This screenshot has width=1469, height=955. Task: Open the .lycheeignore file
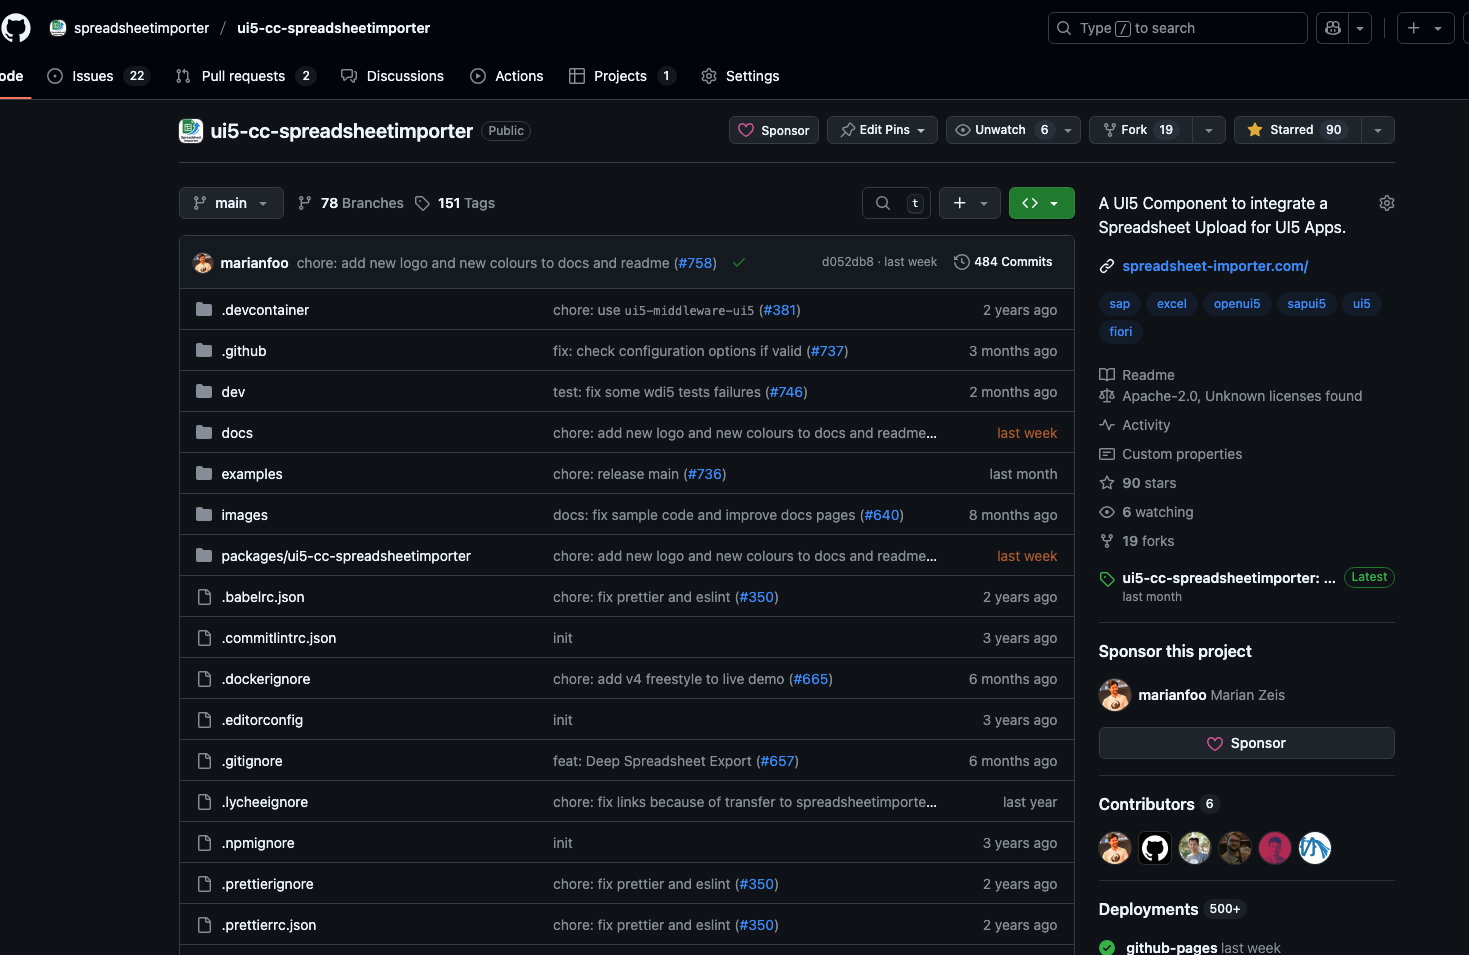[x=265, y=802]
